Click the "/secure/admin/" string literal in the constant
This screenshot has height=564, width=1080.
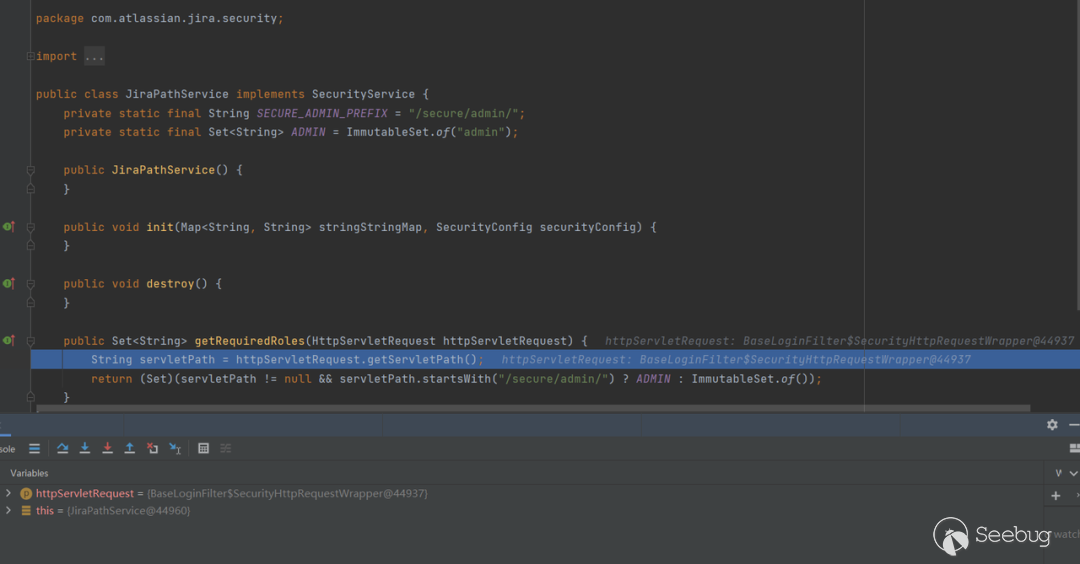click(x=464, y=114)
